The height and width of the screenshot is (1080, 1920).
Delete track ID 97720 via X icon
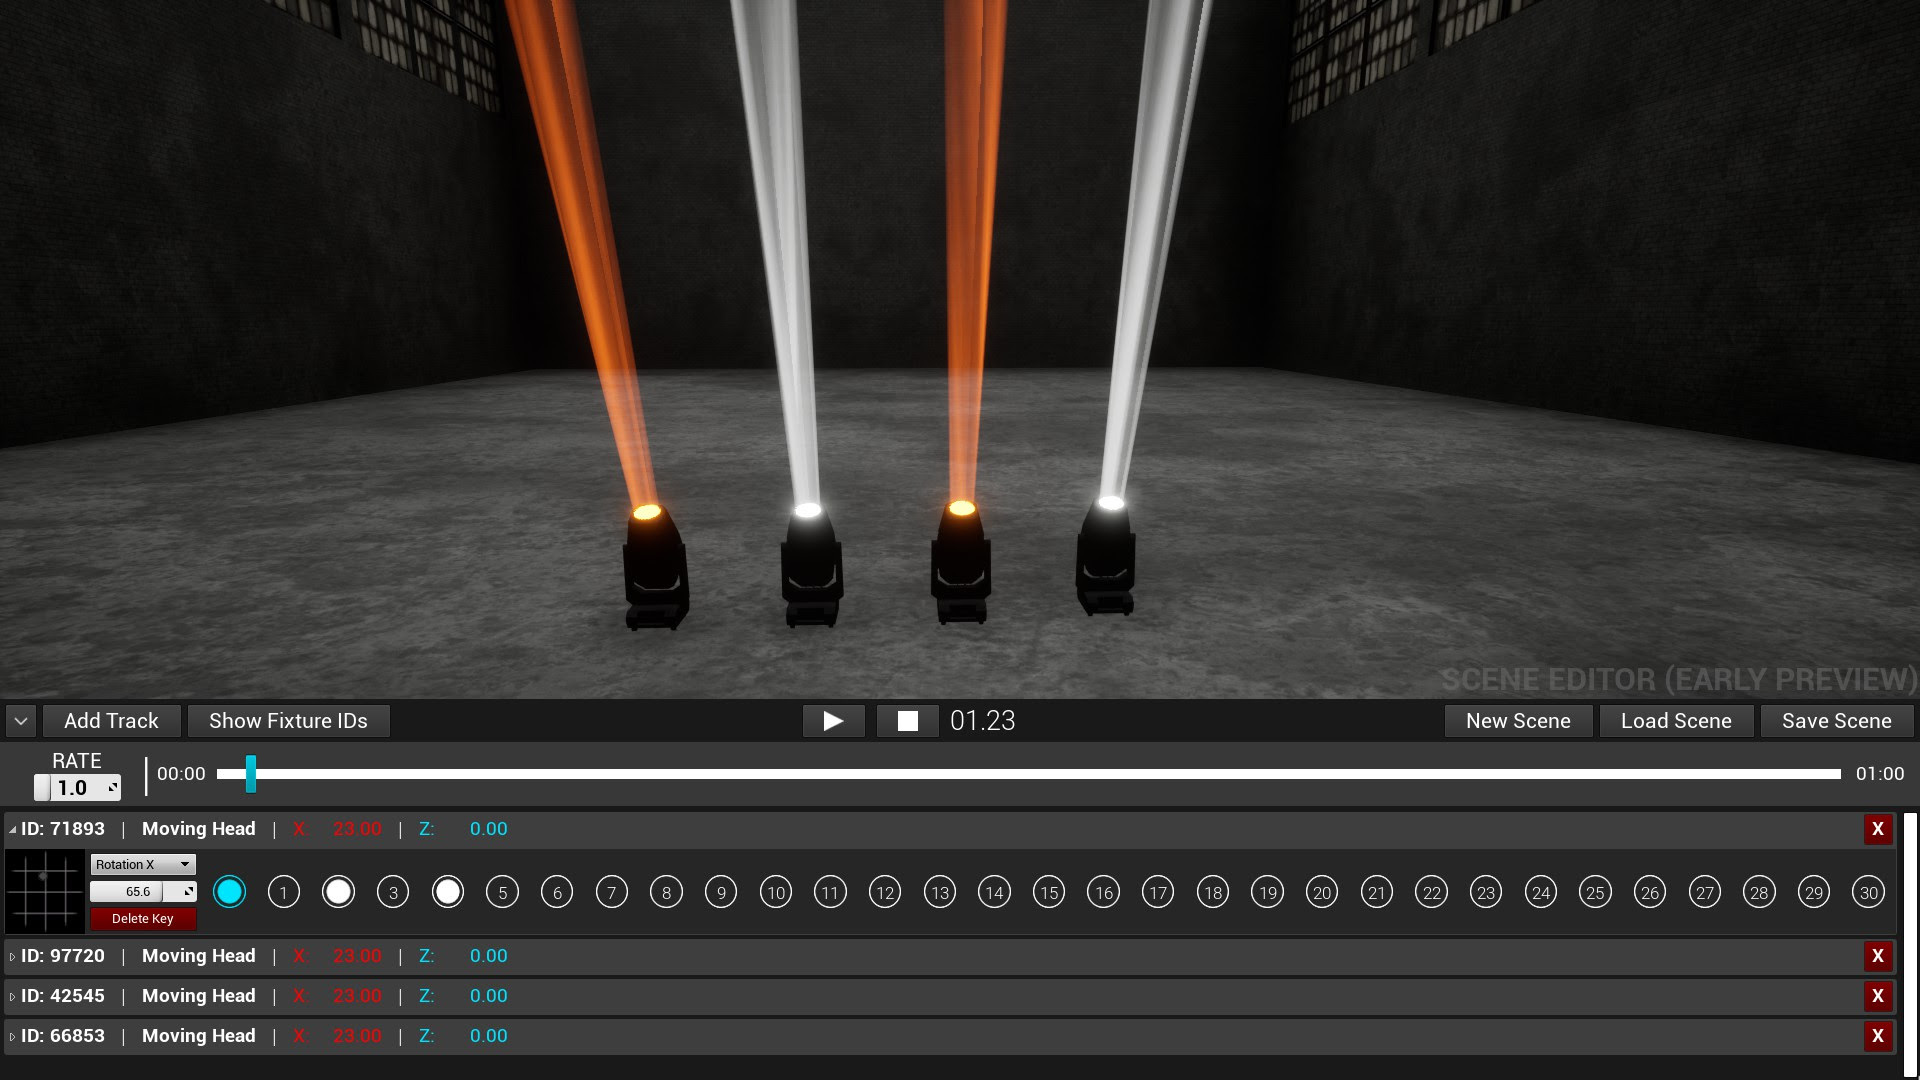[1877, 956]
